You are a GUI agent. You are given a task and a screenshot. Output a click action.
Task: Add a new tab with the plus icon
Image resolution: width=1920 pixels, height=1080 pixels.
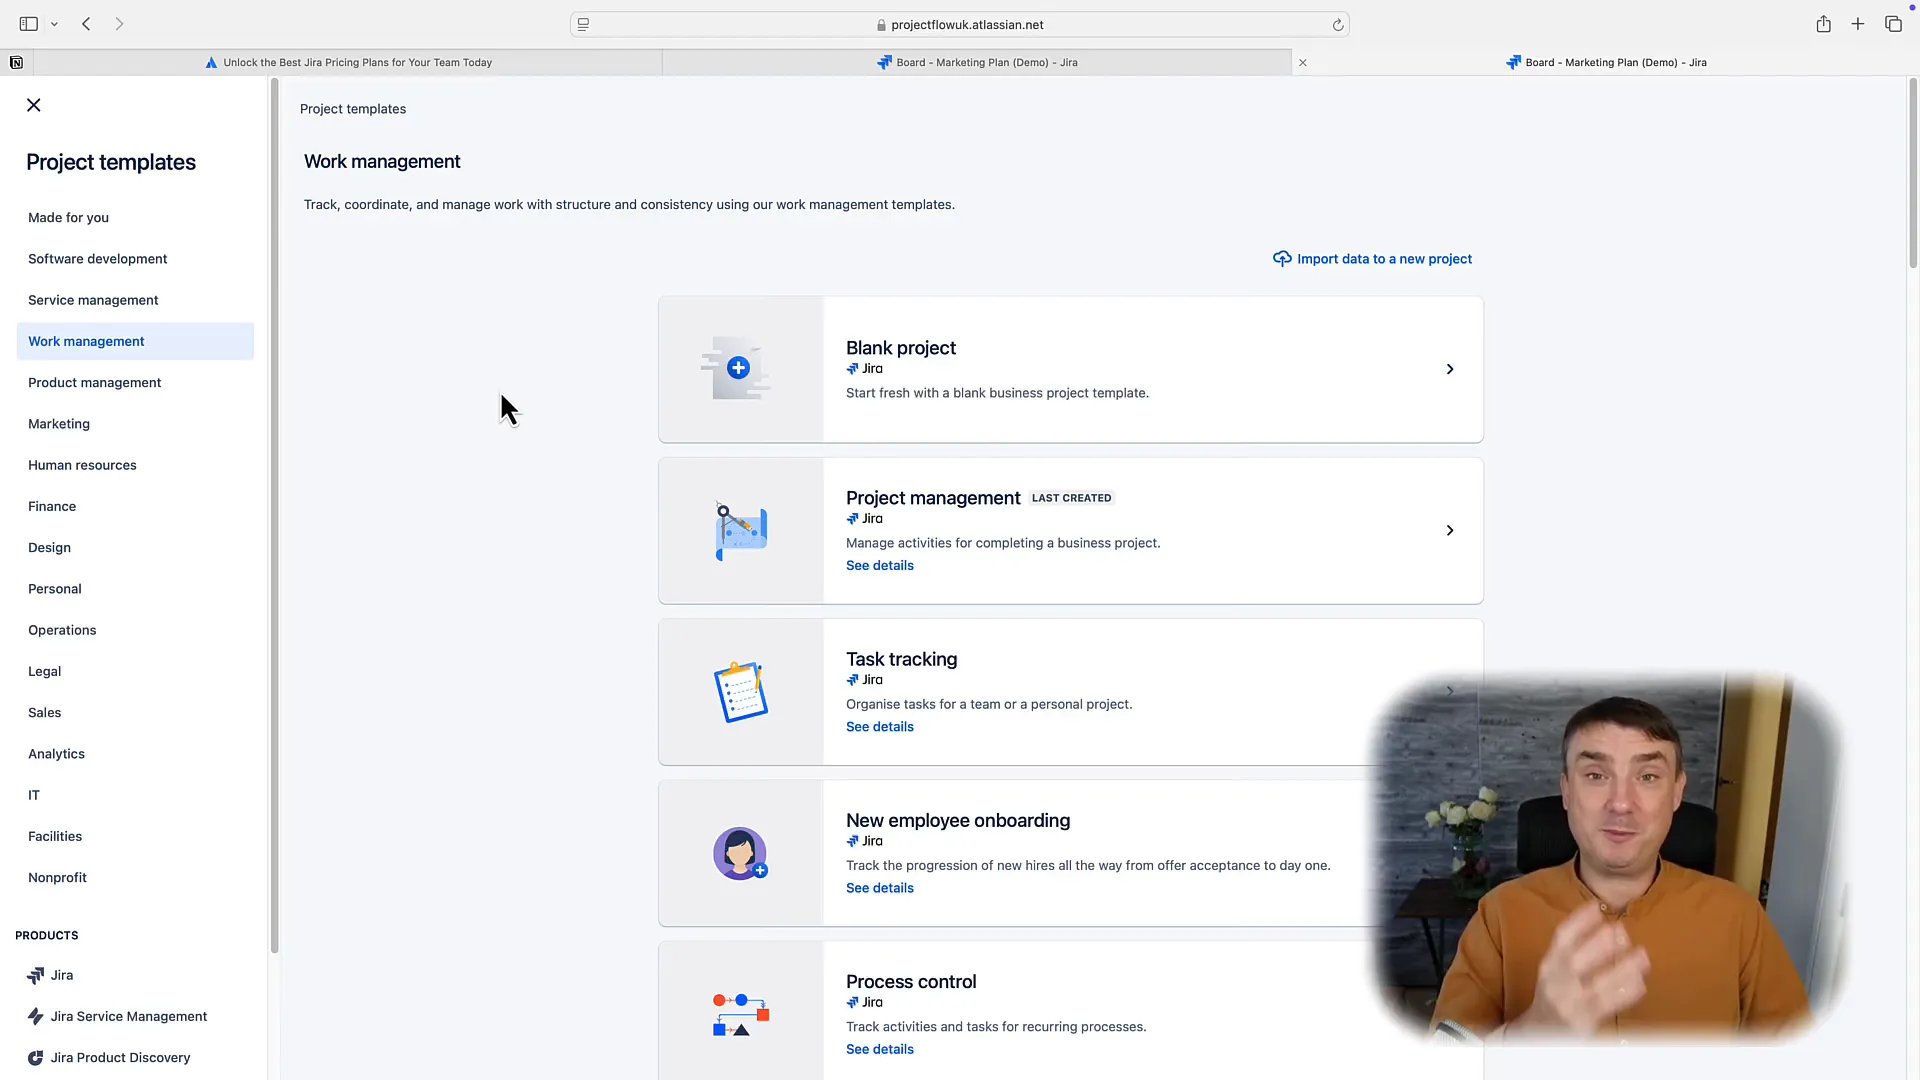point(1858,24)
